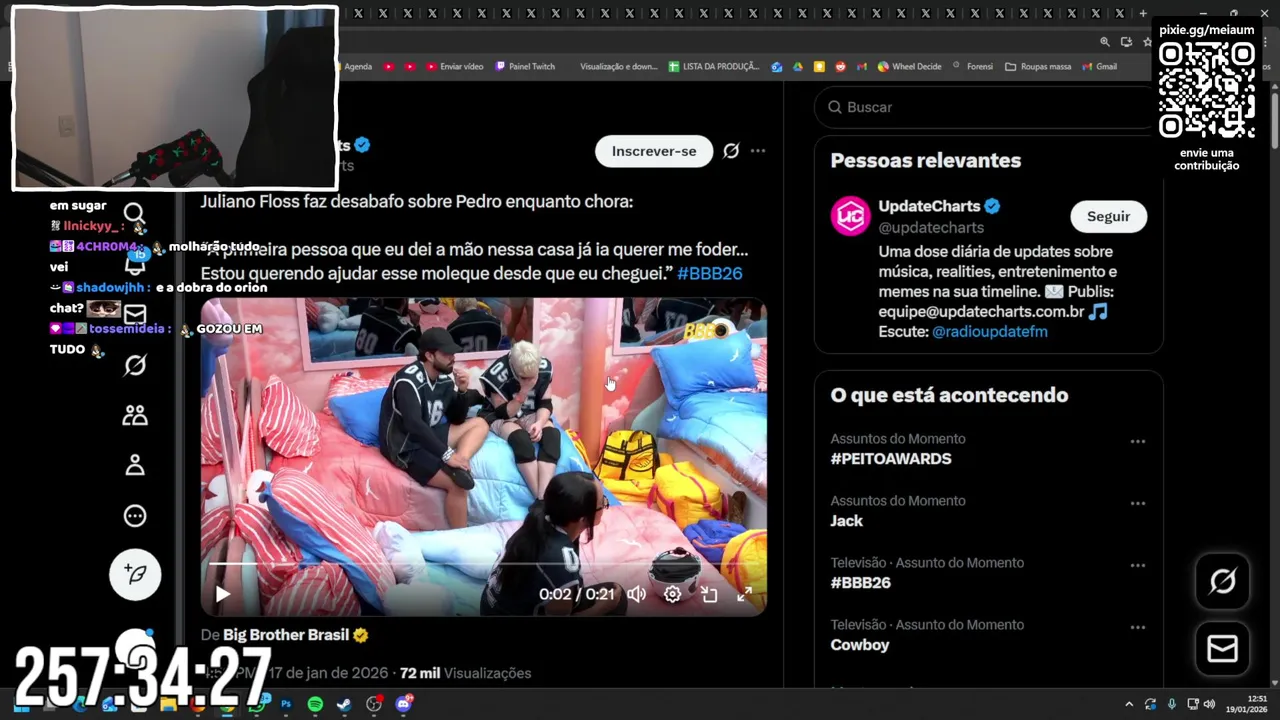1280x720 pixels.
Task: Expand the video to fullscreen
Action: (745, 594)
